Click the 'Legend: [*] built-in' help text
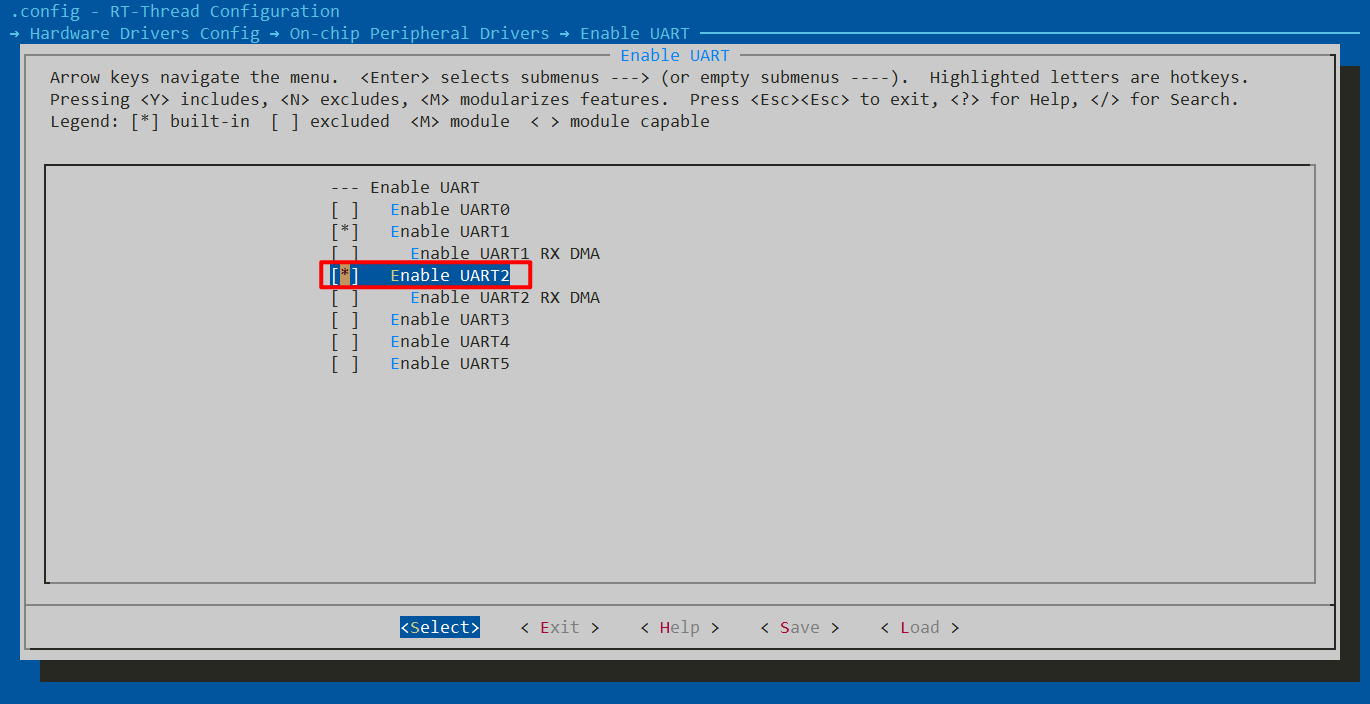 click(x=150, y=121)
